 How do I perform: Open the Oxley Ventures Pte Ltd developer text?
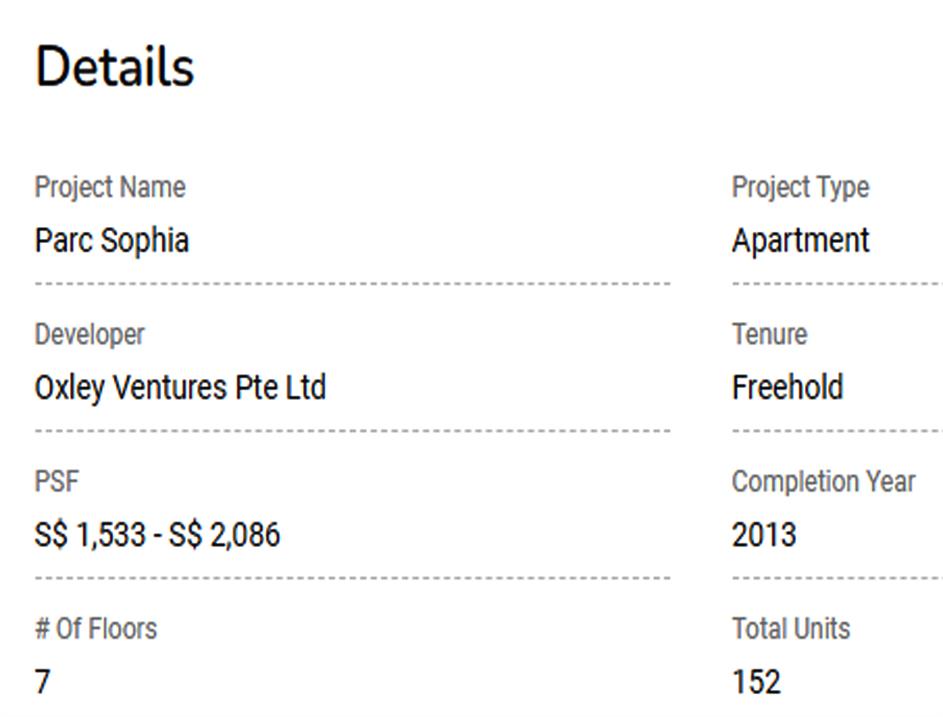(180, 388)
